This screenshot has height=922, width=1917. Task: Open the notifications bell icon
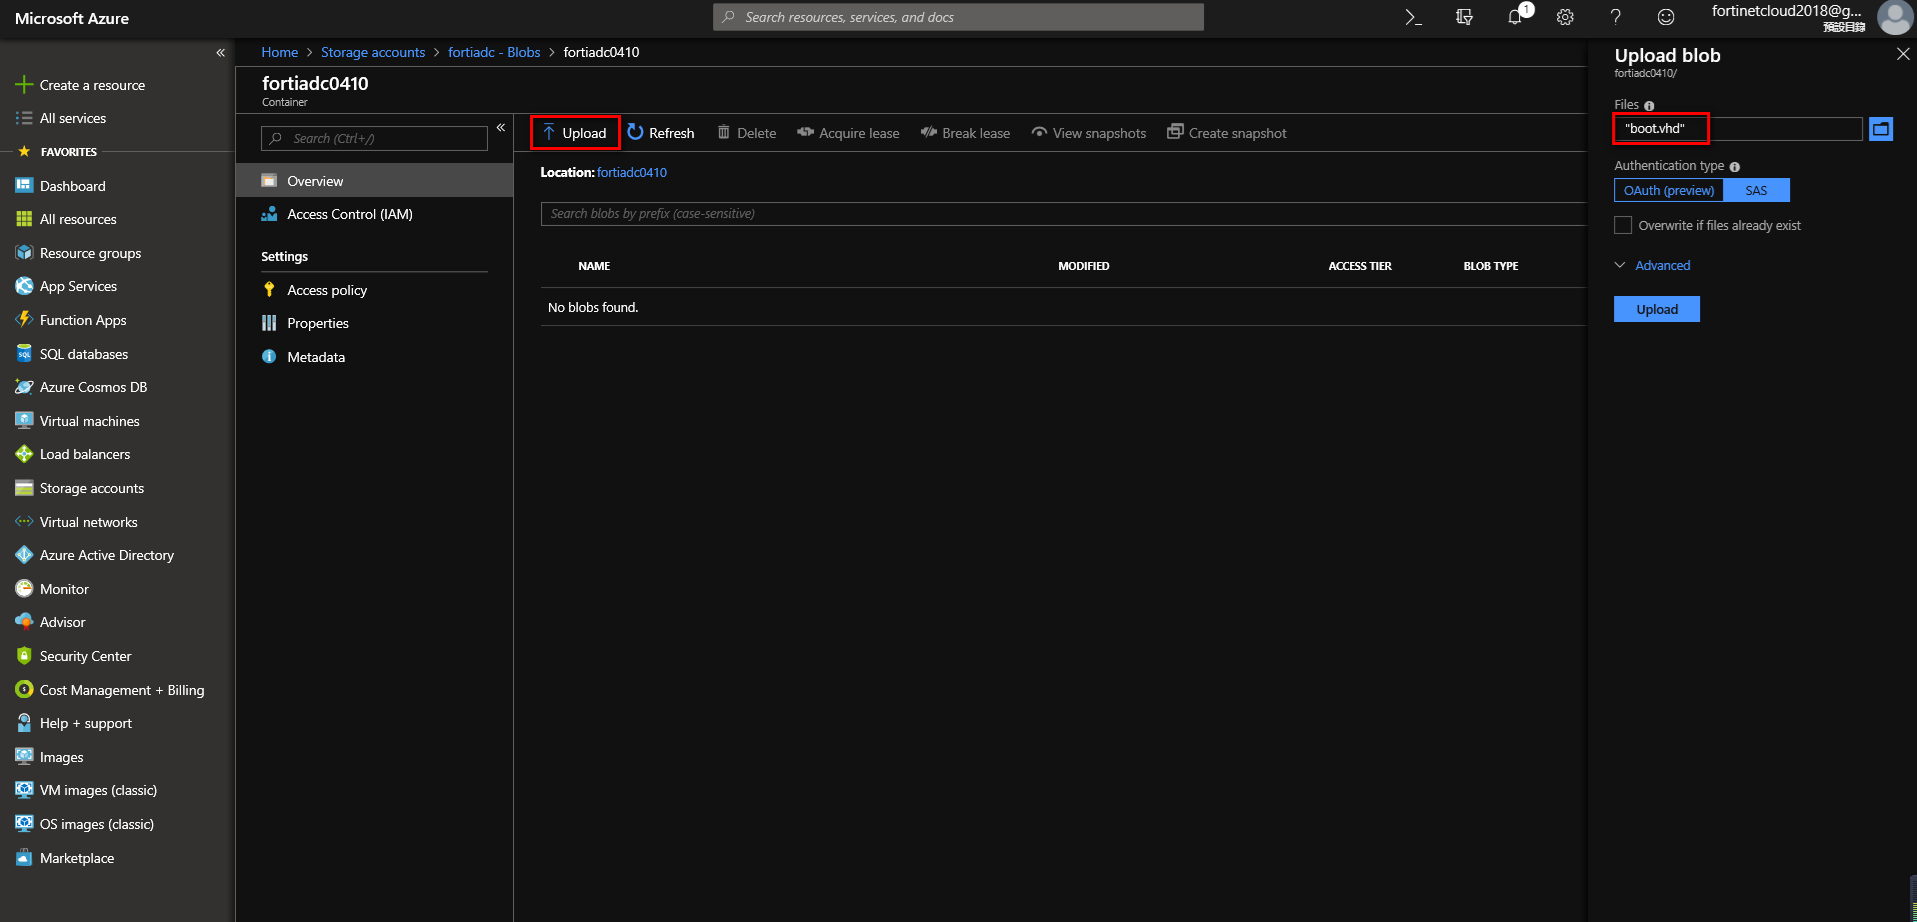[1514, 17]
